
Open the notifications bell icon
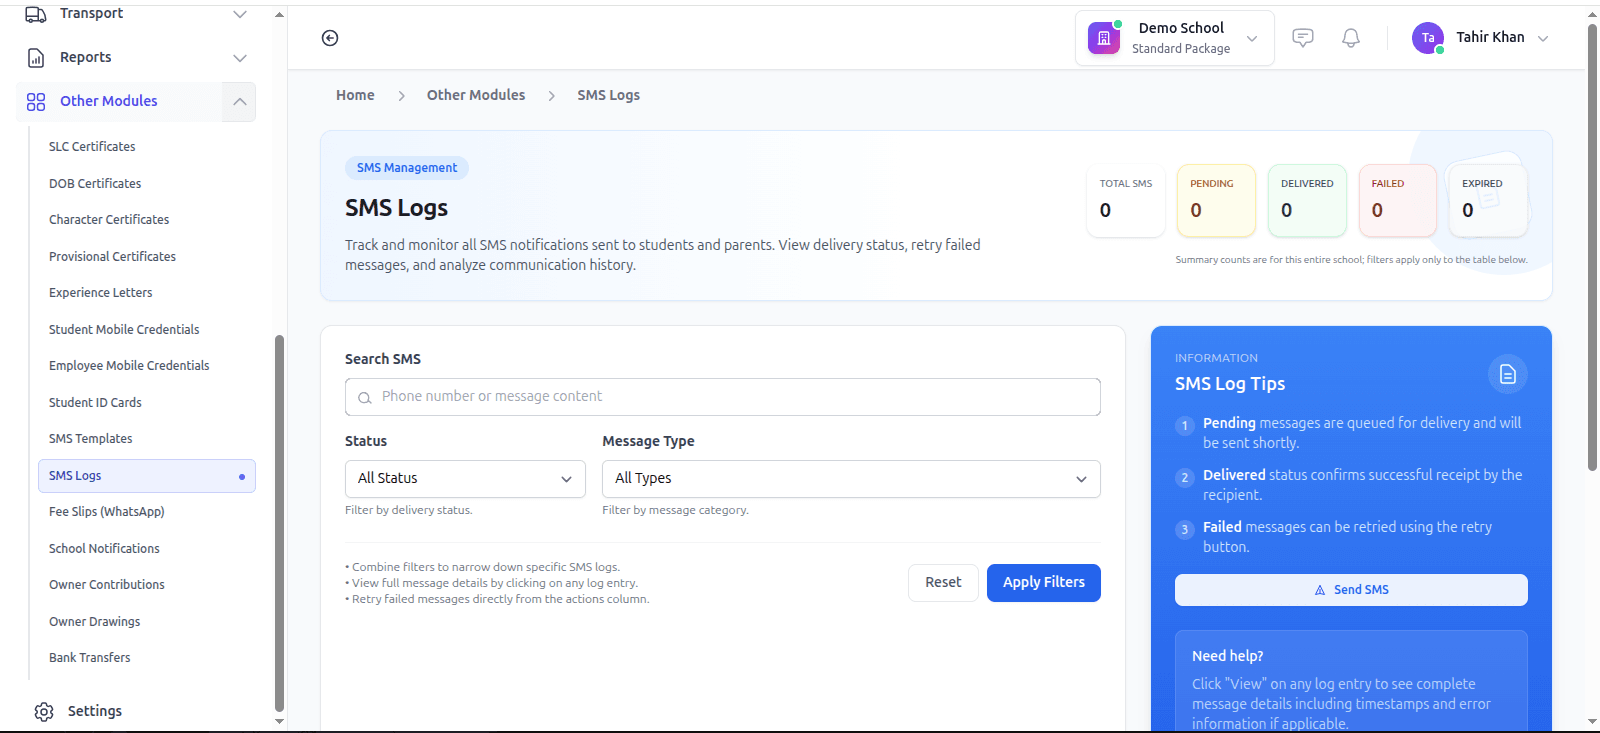pos(1351,38)
